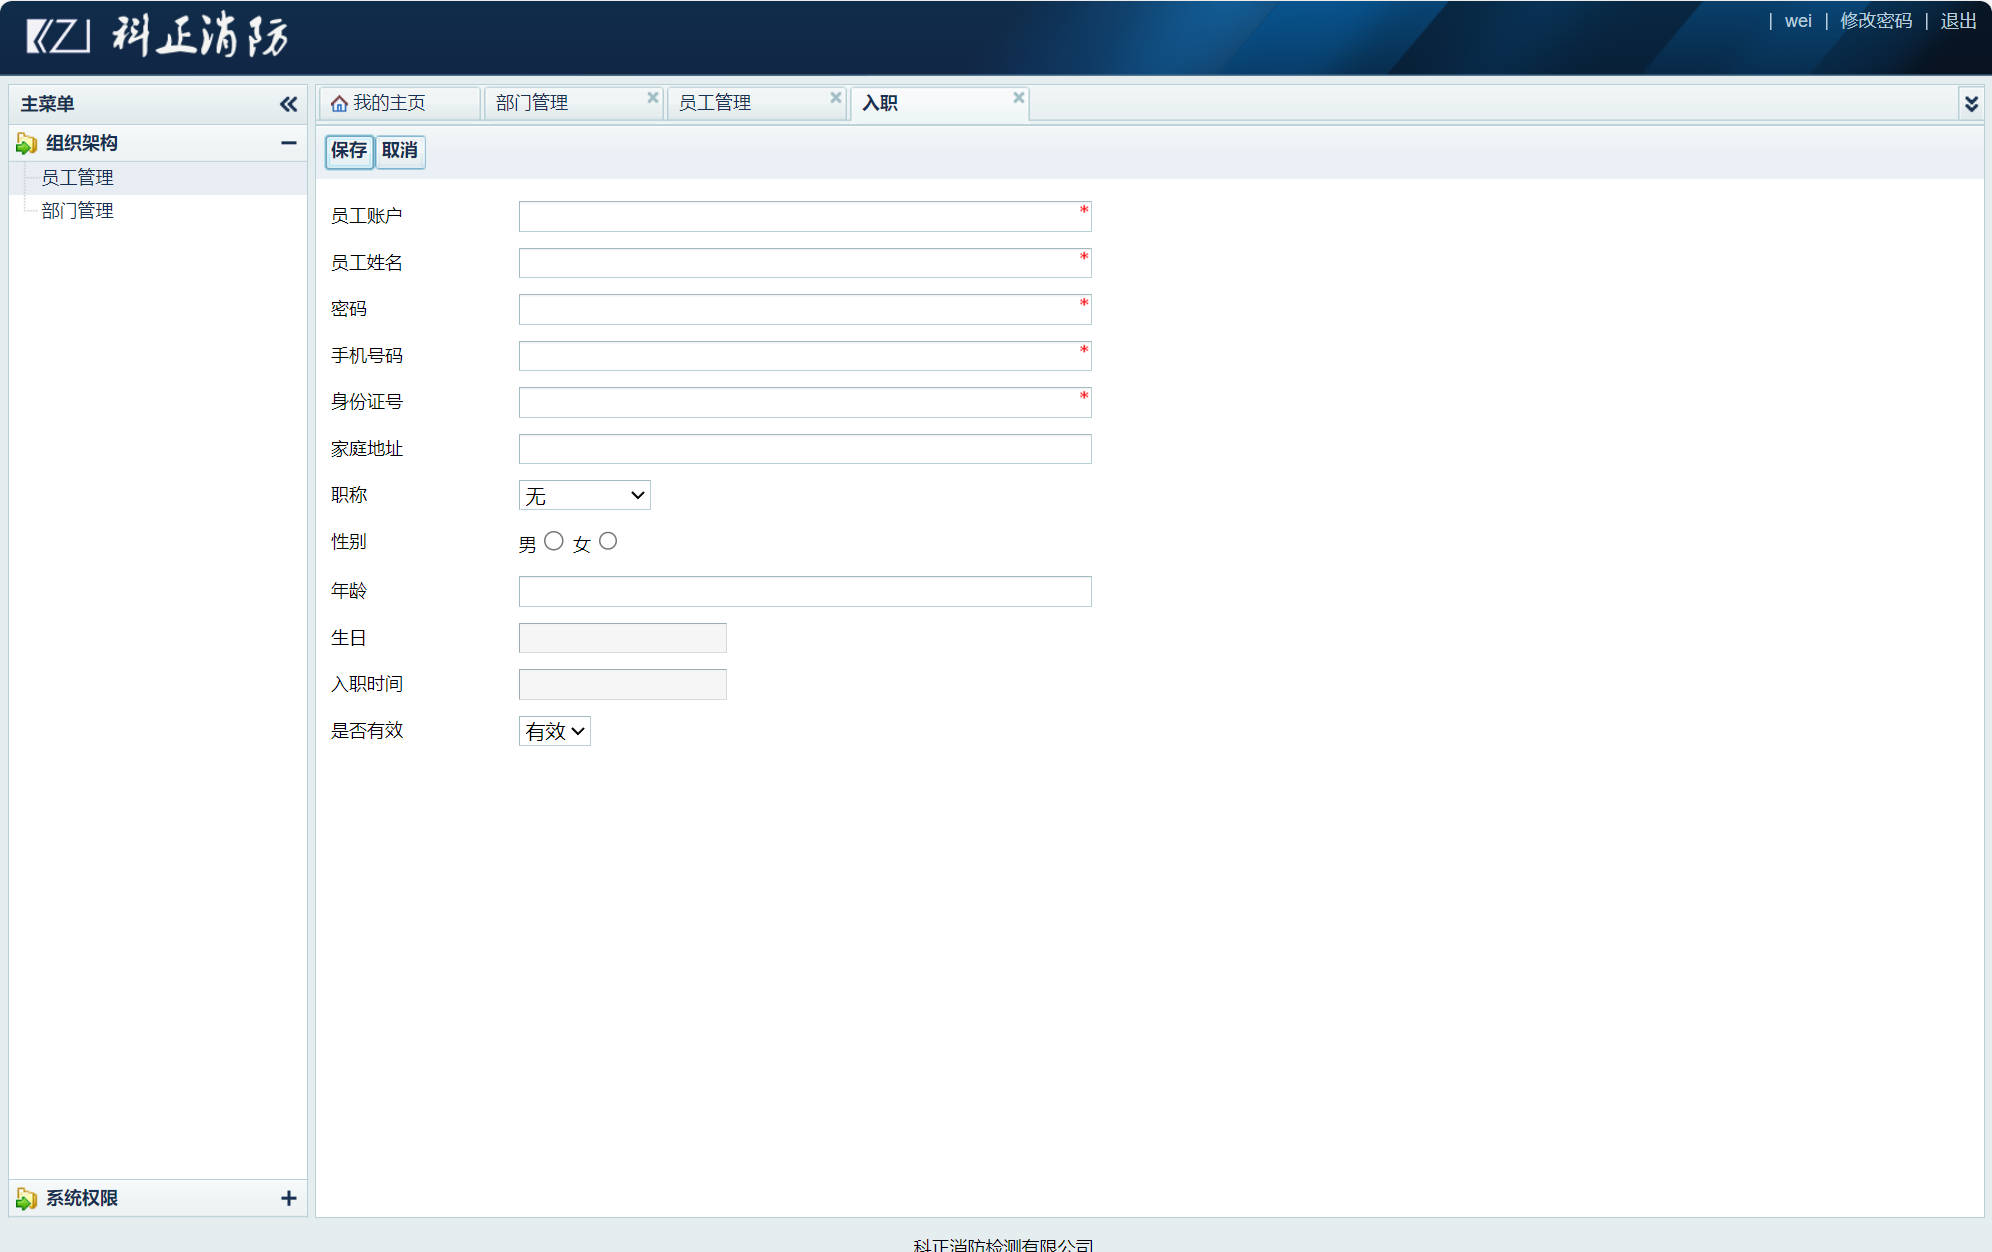Click the 保存 button
This screenshot has width=1992, height=1252.
coord(349,151)
